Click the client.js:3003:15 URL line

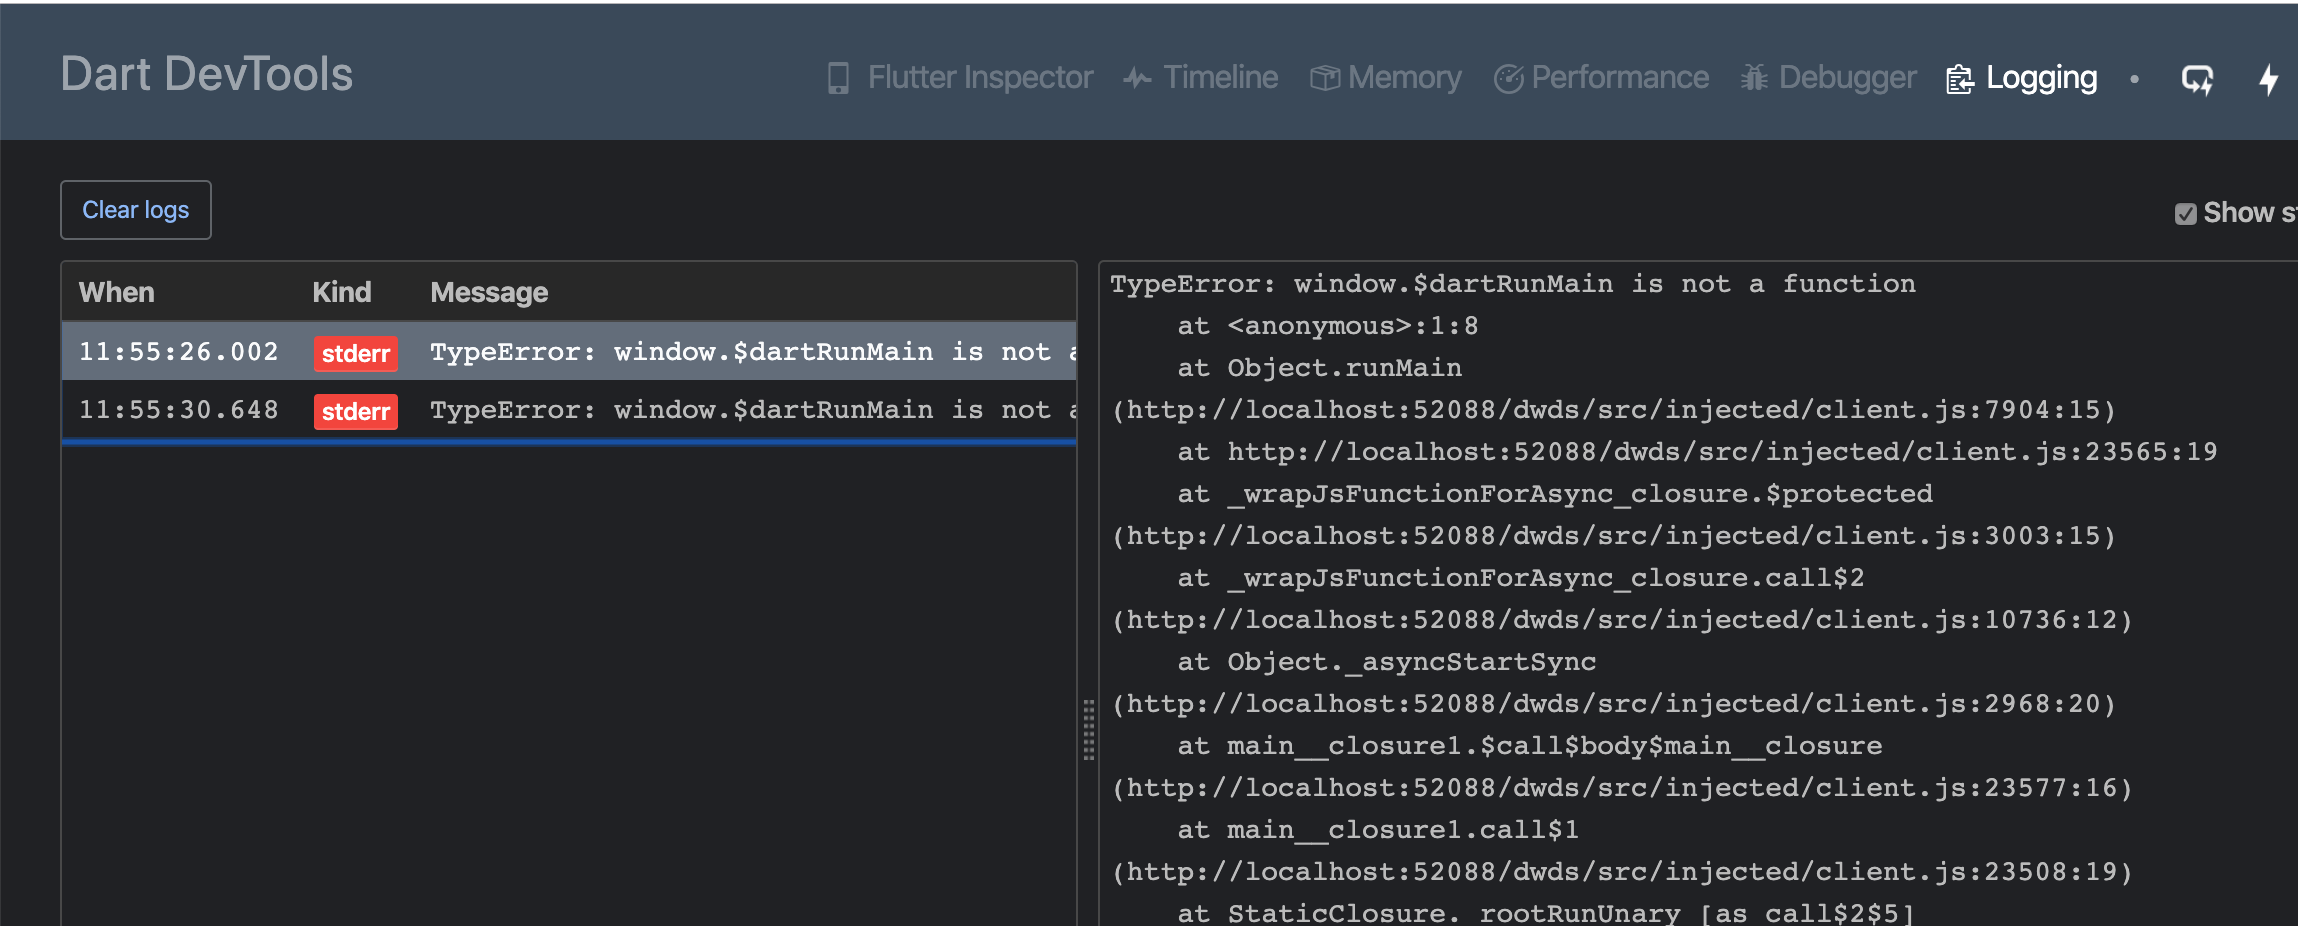[1614, 536]
